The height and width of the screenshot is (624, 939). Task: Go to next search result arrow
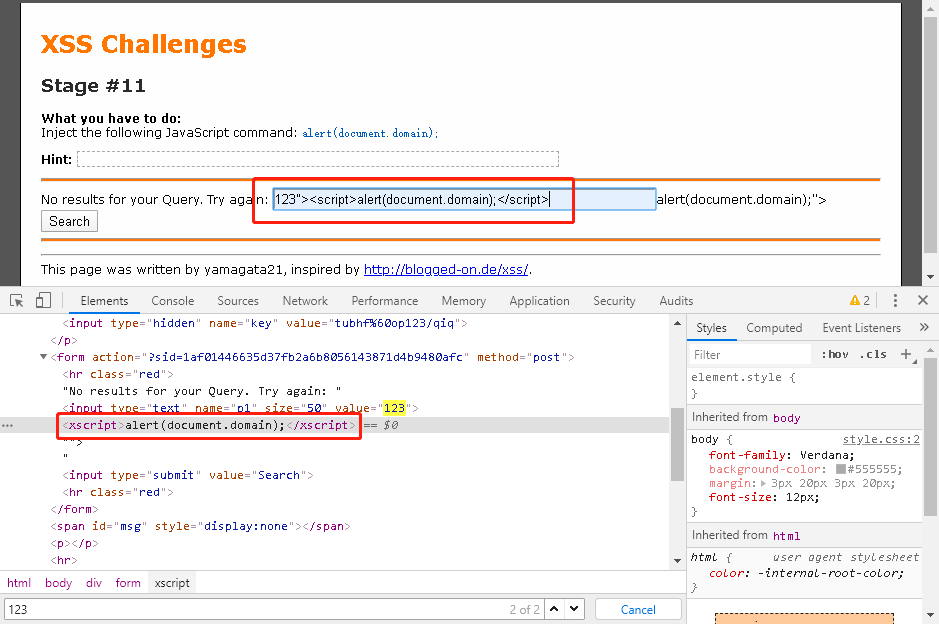574,609
